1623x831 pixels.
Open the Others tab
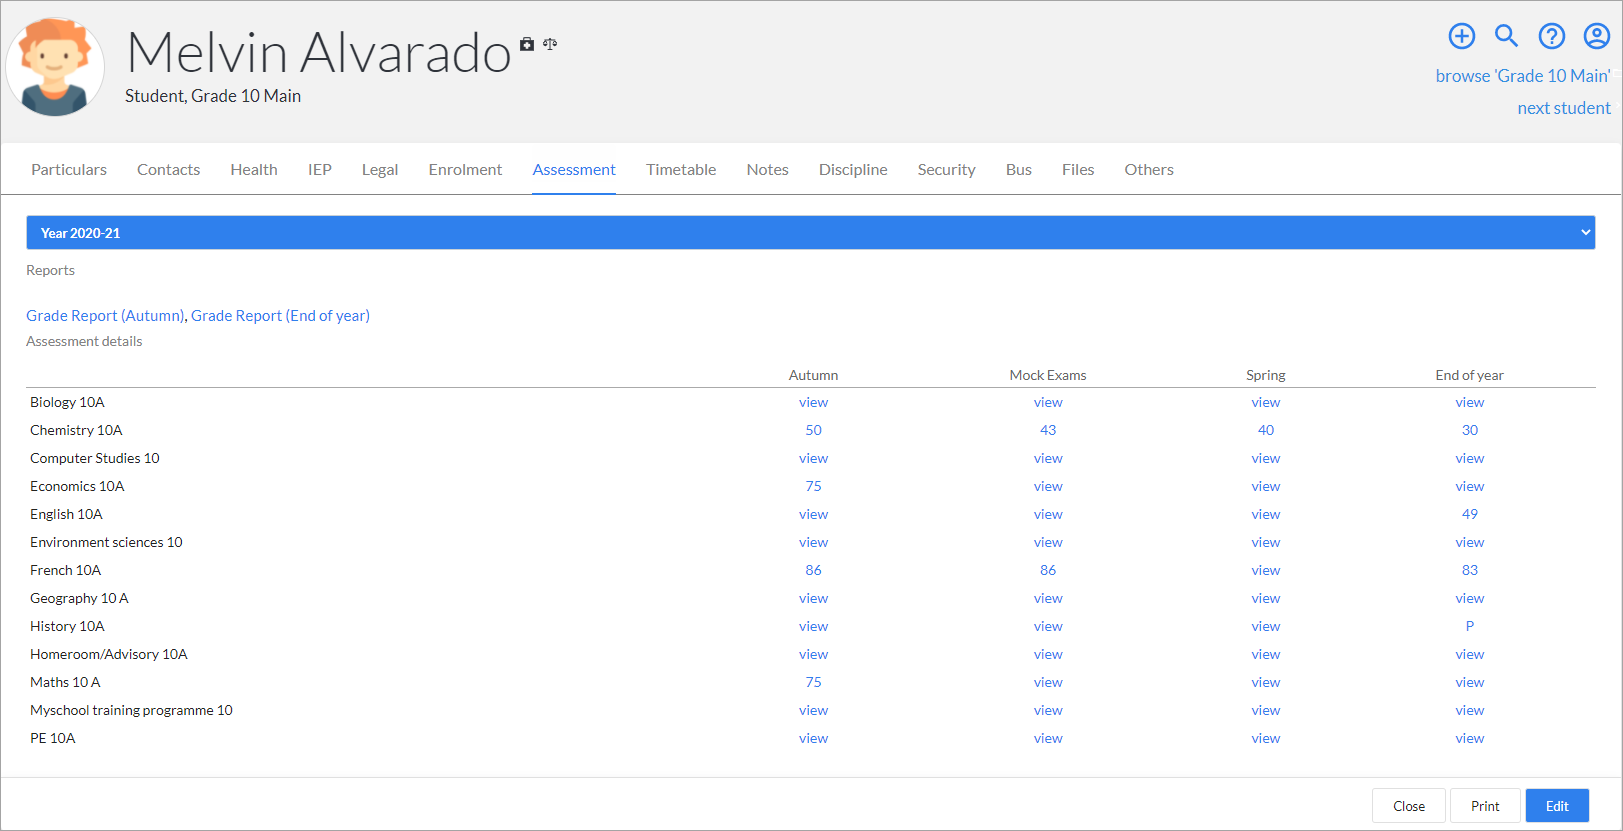(1149, 170)
